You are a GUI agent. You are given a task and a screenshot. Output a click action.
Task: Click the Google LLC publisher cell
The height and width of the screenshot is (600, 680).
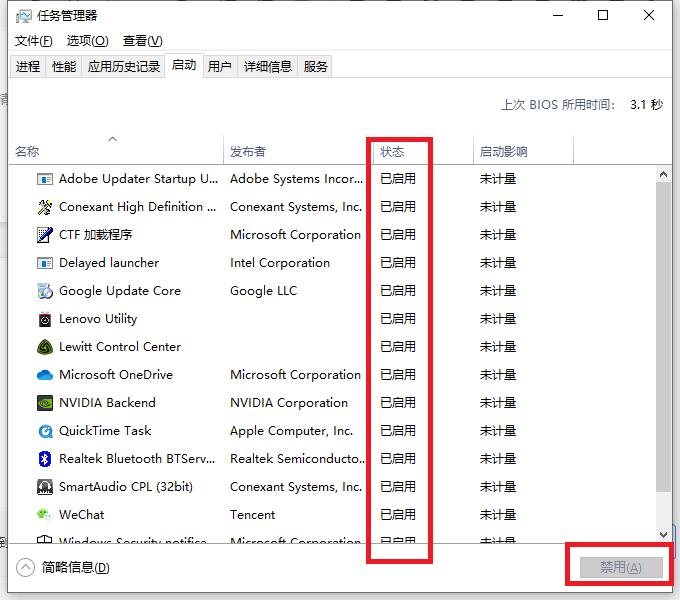[x=264, y=291]
